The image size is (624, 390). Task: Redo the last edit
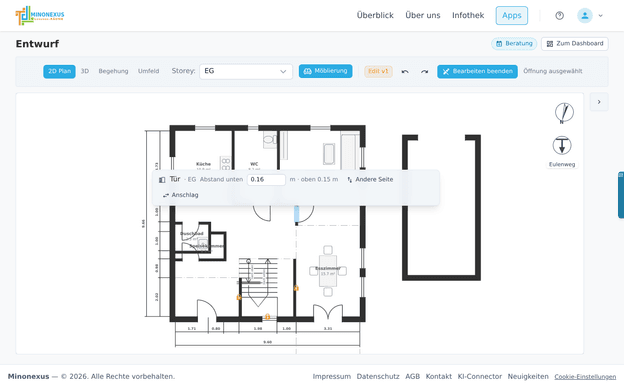[x=424, y=72]
